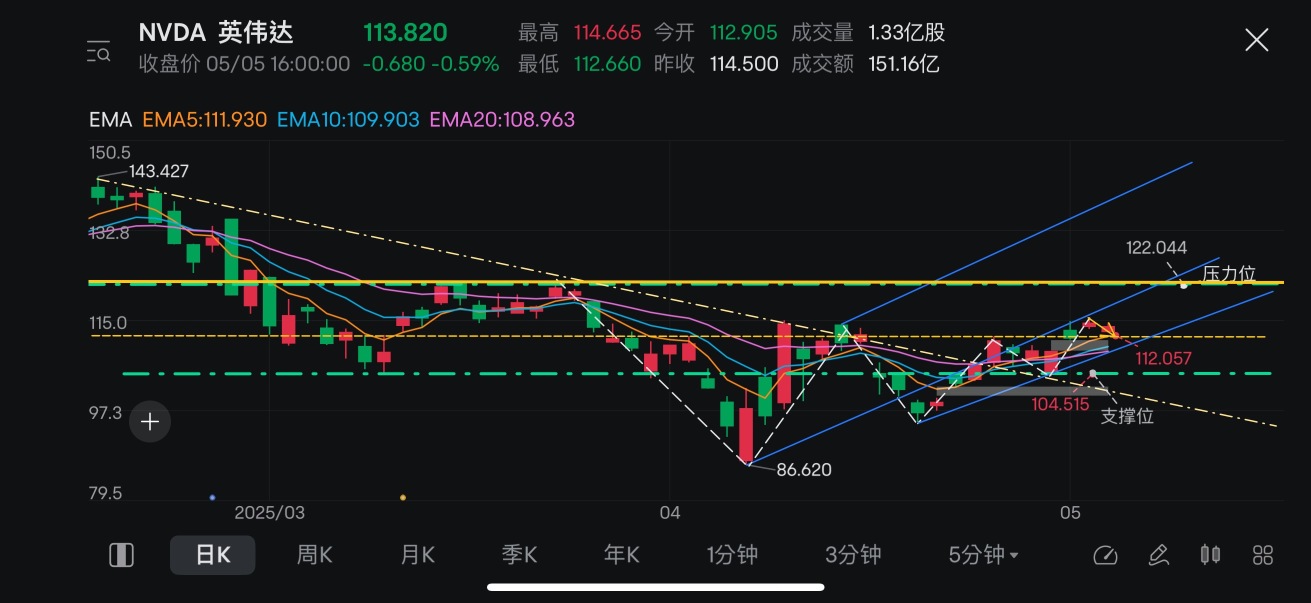
Task: Tap the EMA indicator label
Action: point(110,120)
